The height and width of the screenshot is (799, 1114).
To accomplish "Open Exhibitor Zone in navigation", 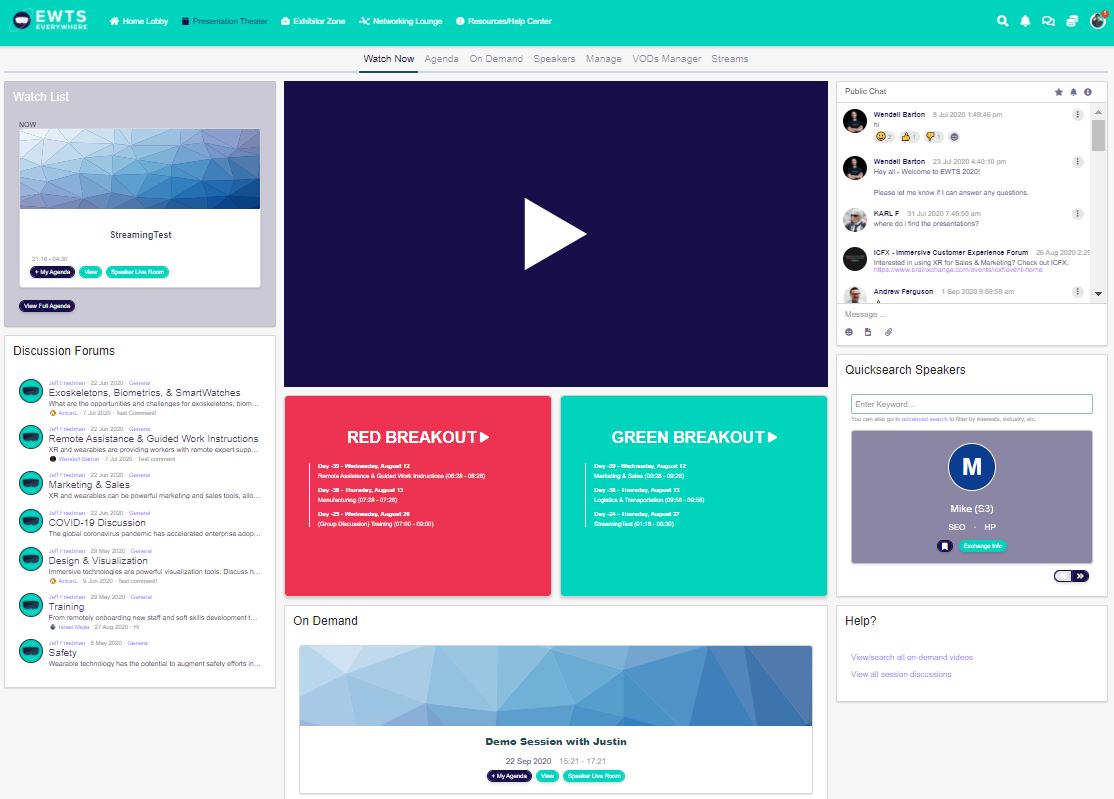I will (313, 21).
